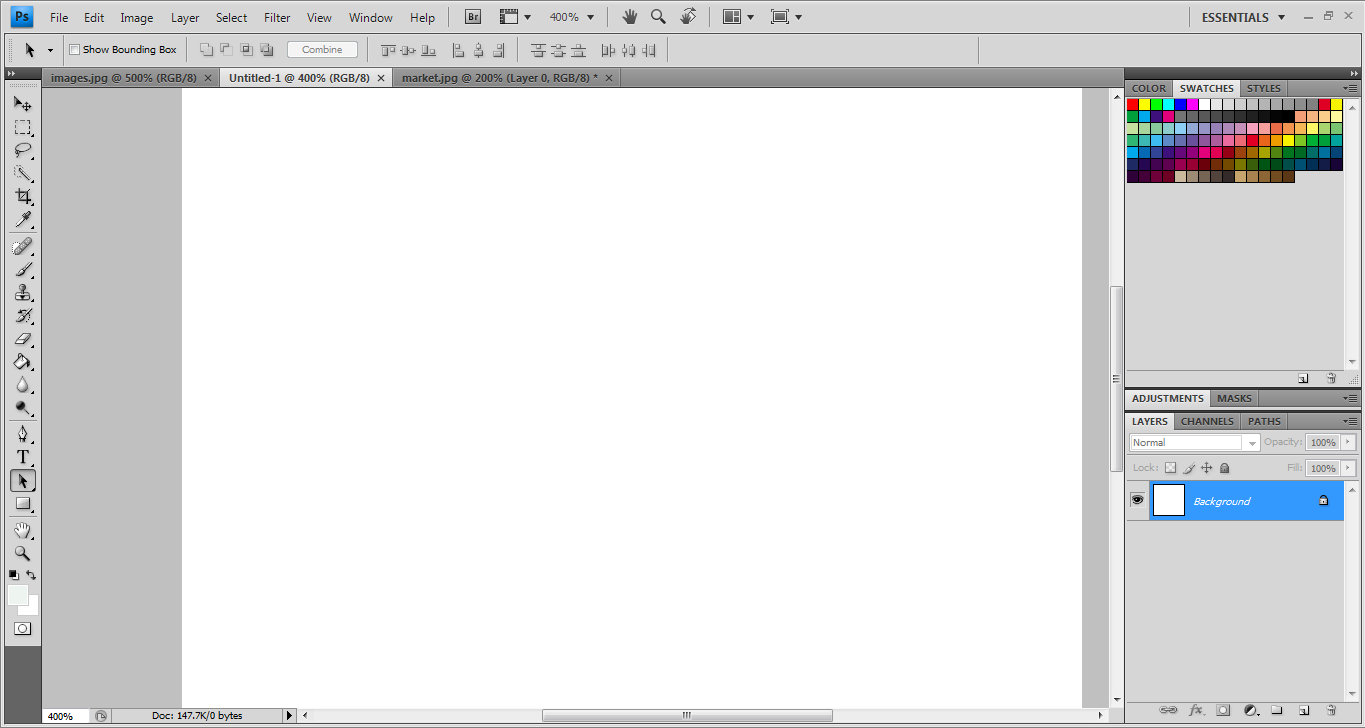
Task: Select the Lasso tool
Action: [x=23, y=150]
